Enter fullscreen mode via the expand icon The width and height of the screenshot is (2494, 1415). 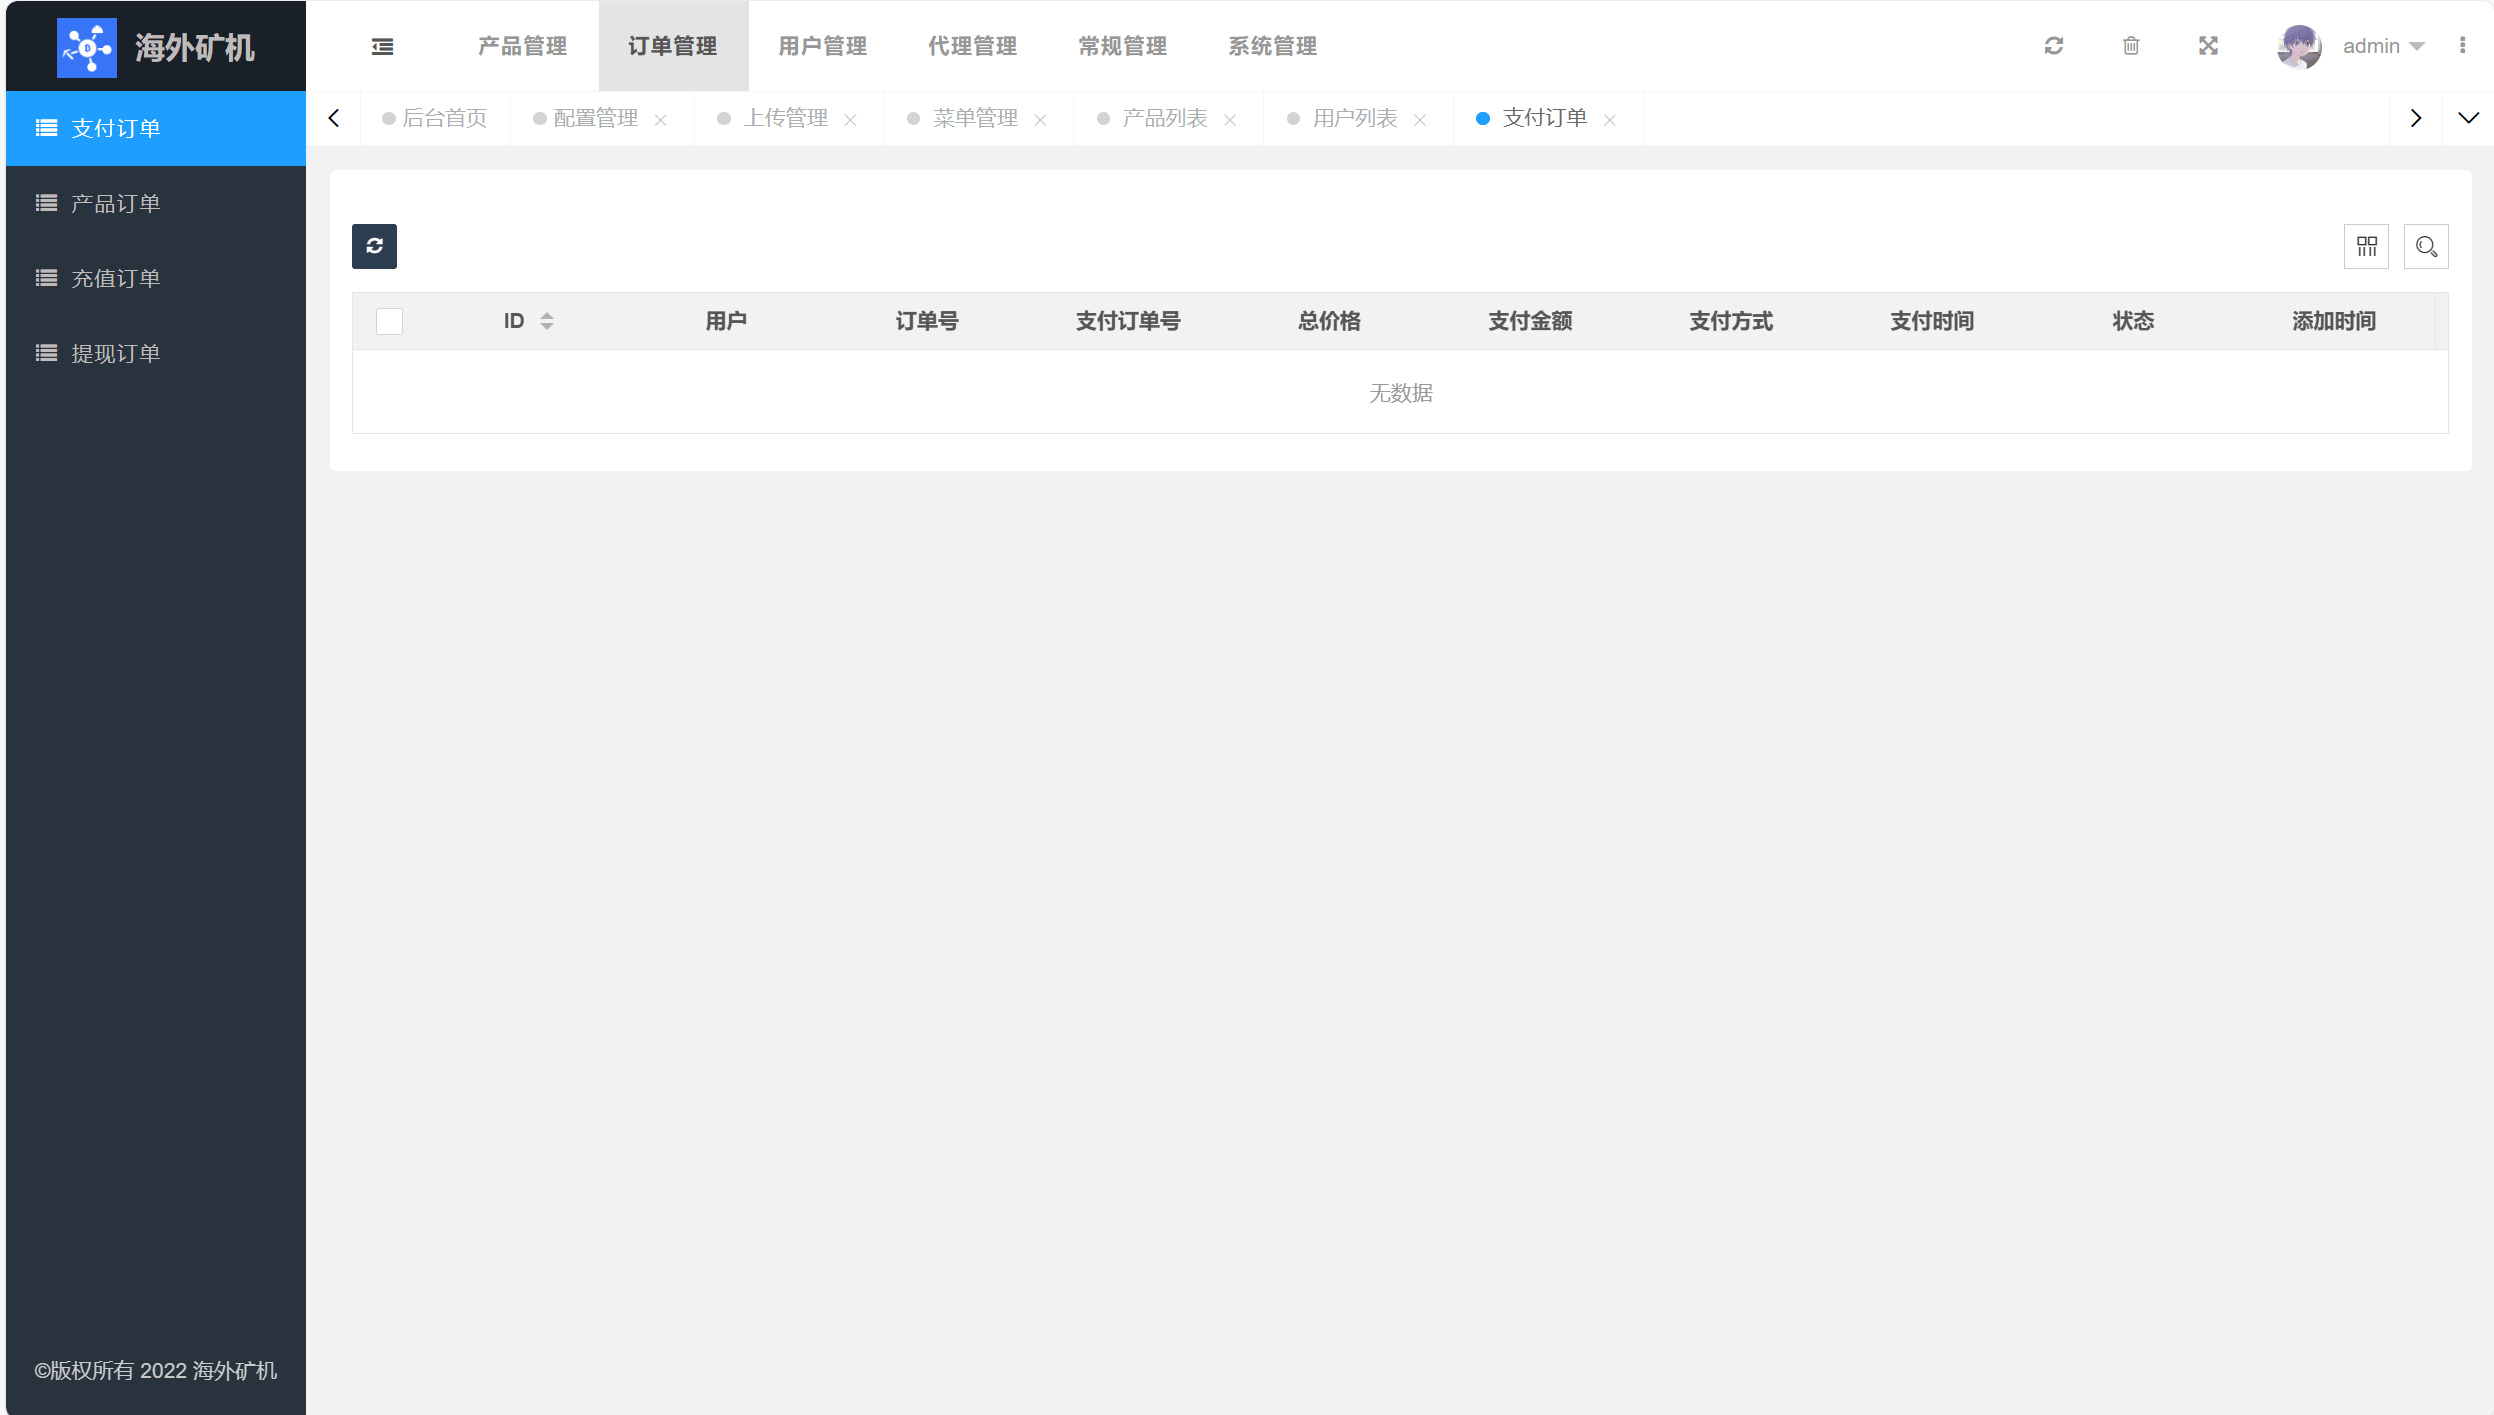[2208, 46]
